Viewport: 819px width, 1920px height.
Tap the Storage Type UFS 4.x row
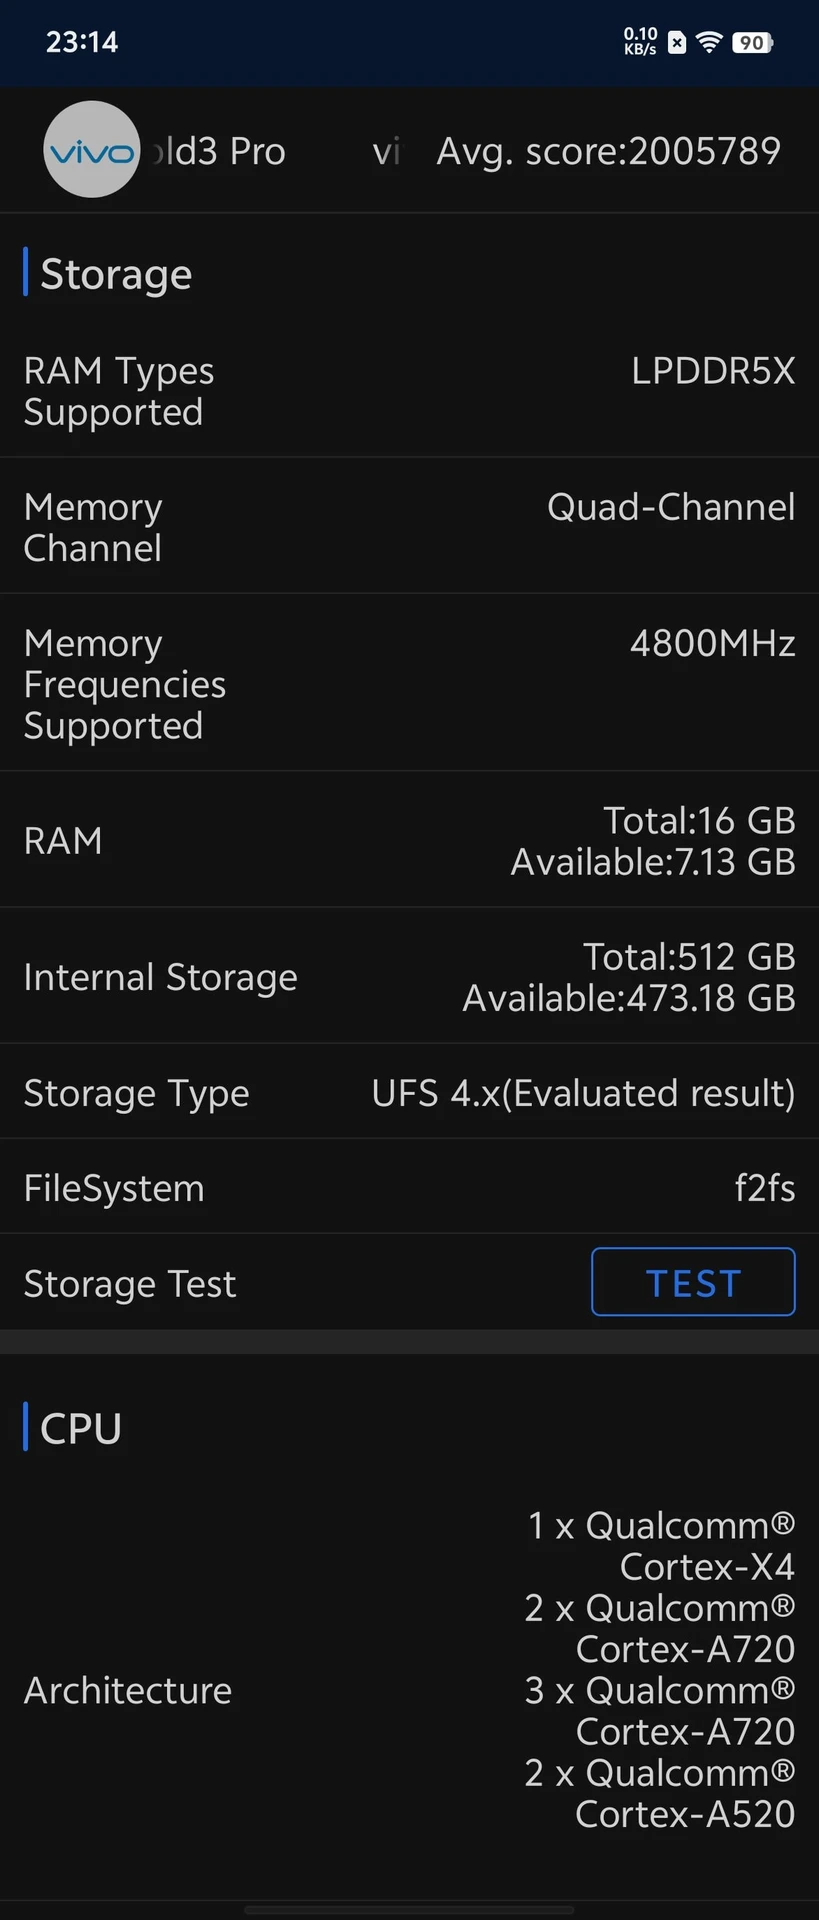pos(409,1093)
